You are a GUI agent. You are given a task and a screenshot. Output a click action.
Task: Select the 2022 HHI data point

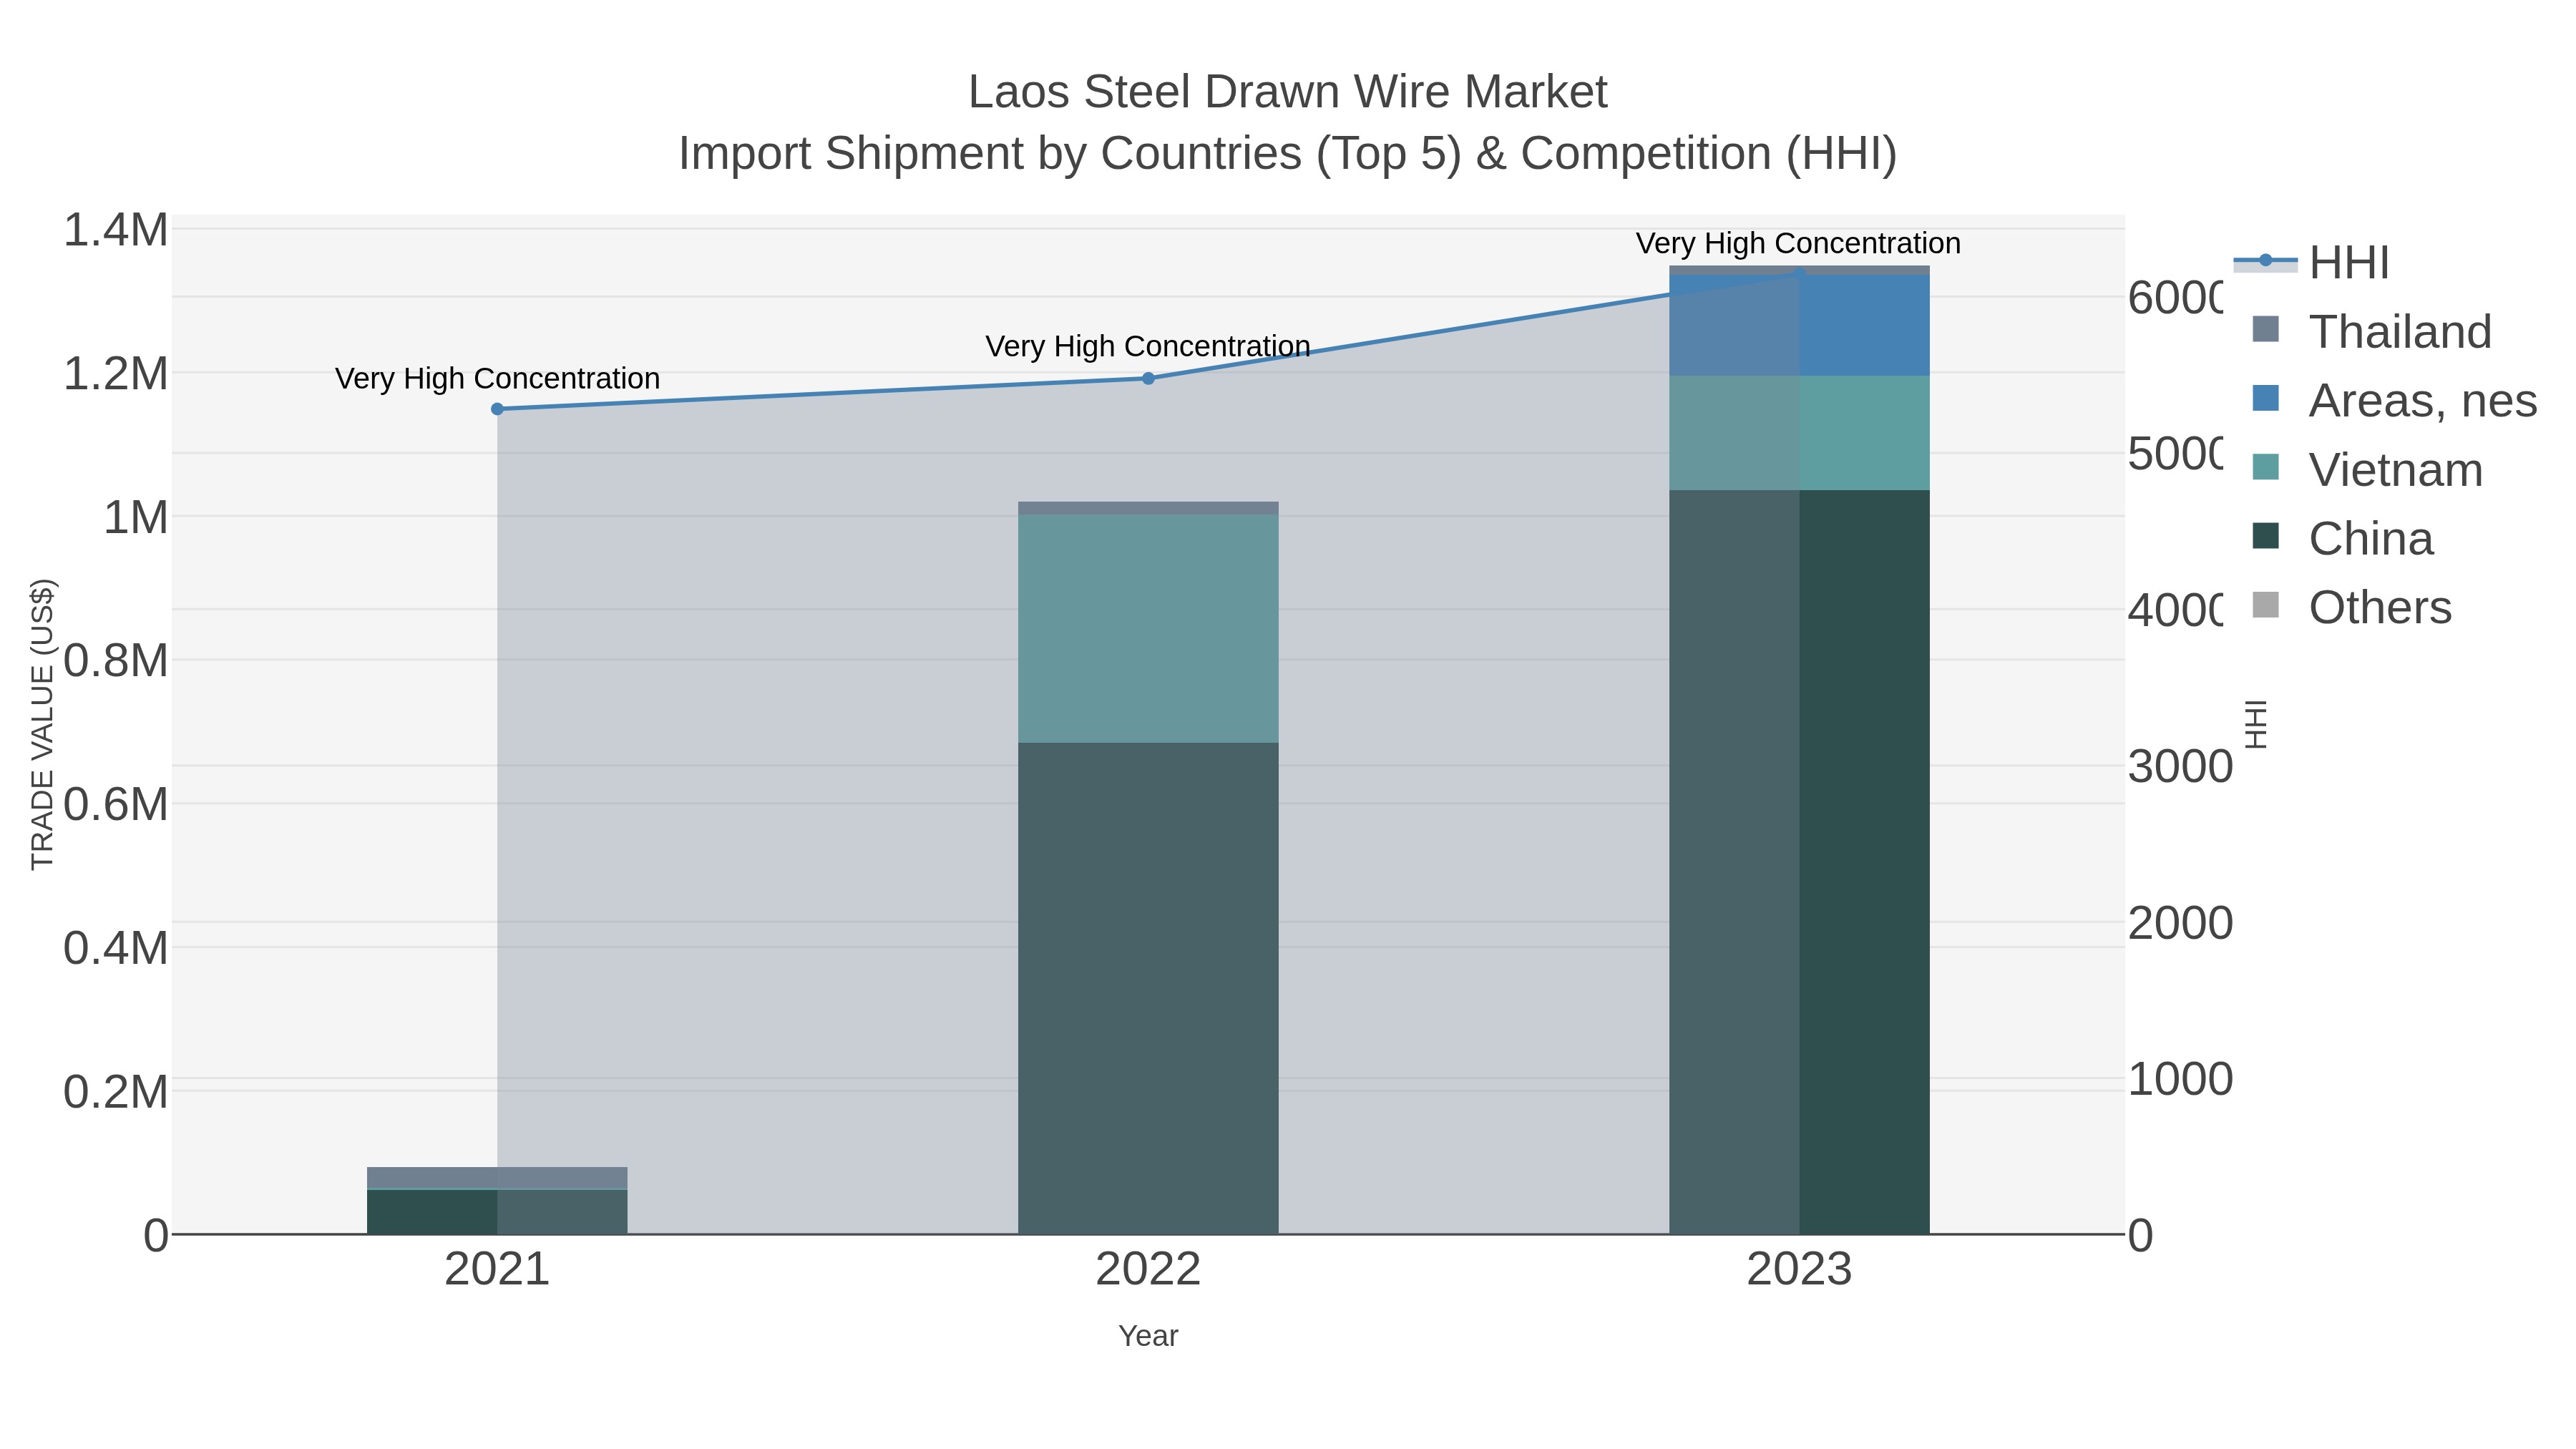click(x=1148, y=378)
